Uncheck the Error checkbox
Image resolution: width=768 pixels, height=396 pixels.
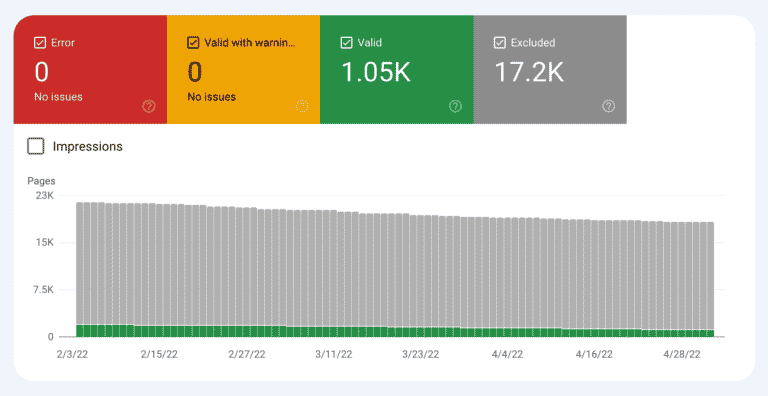[40, 43]
